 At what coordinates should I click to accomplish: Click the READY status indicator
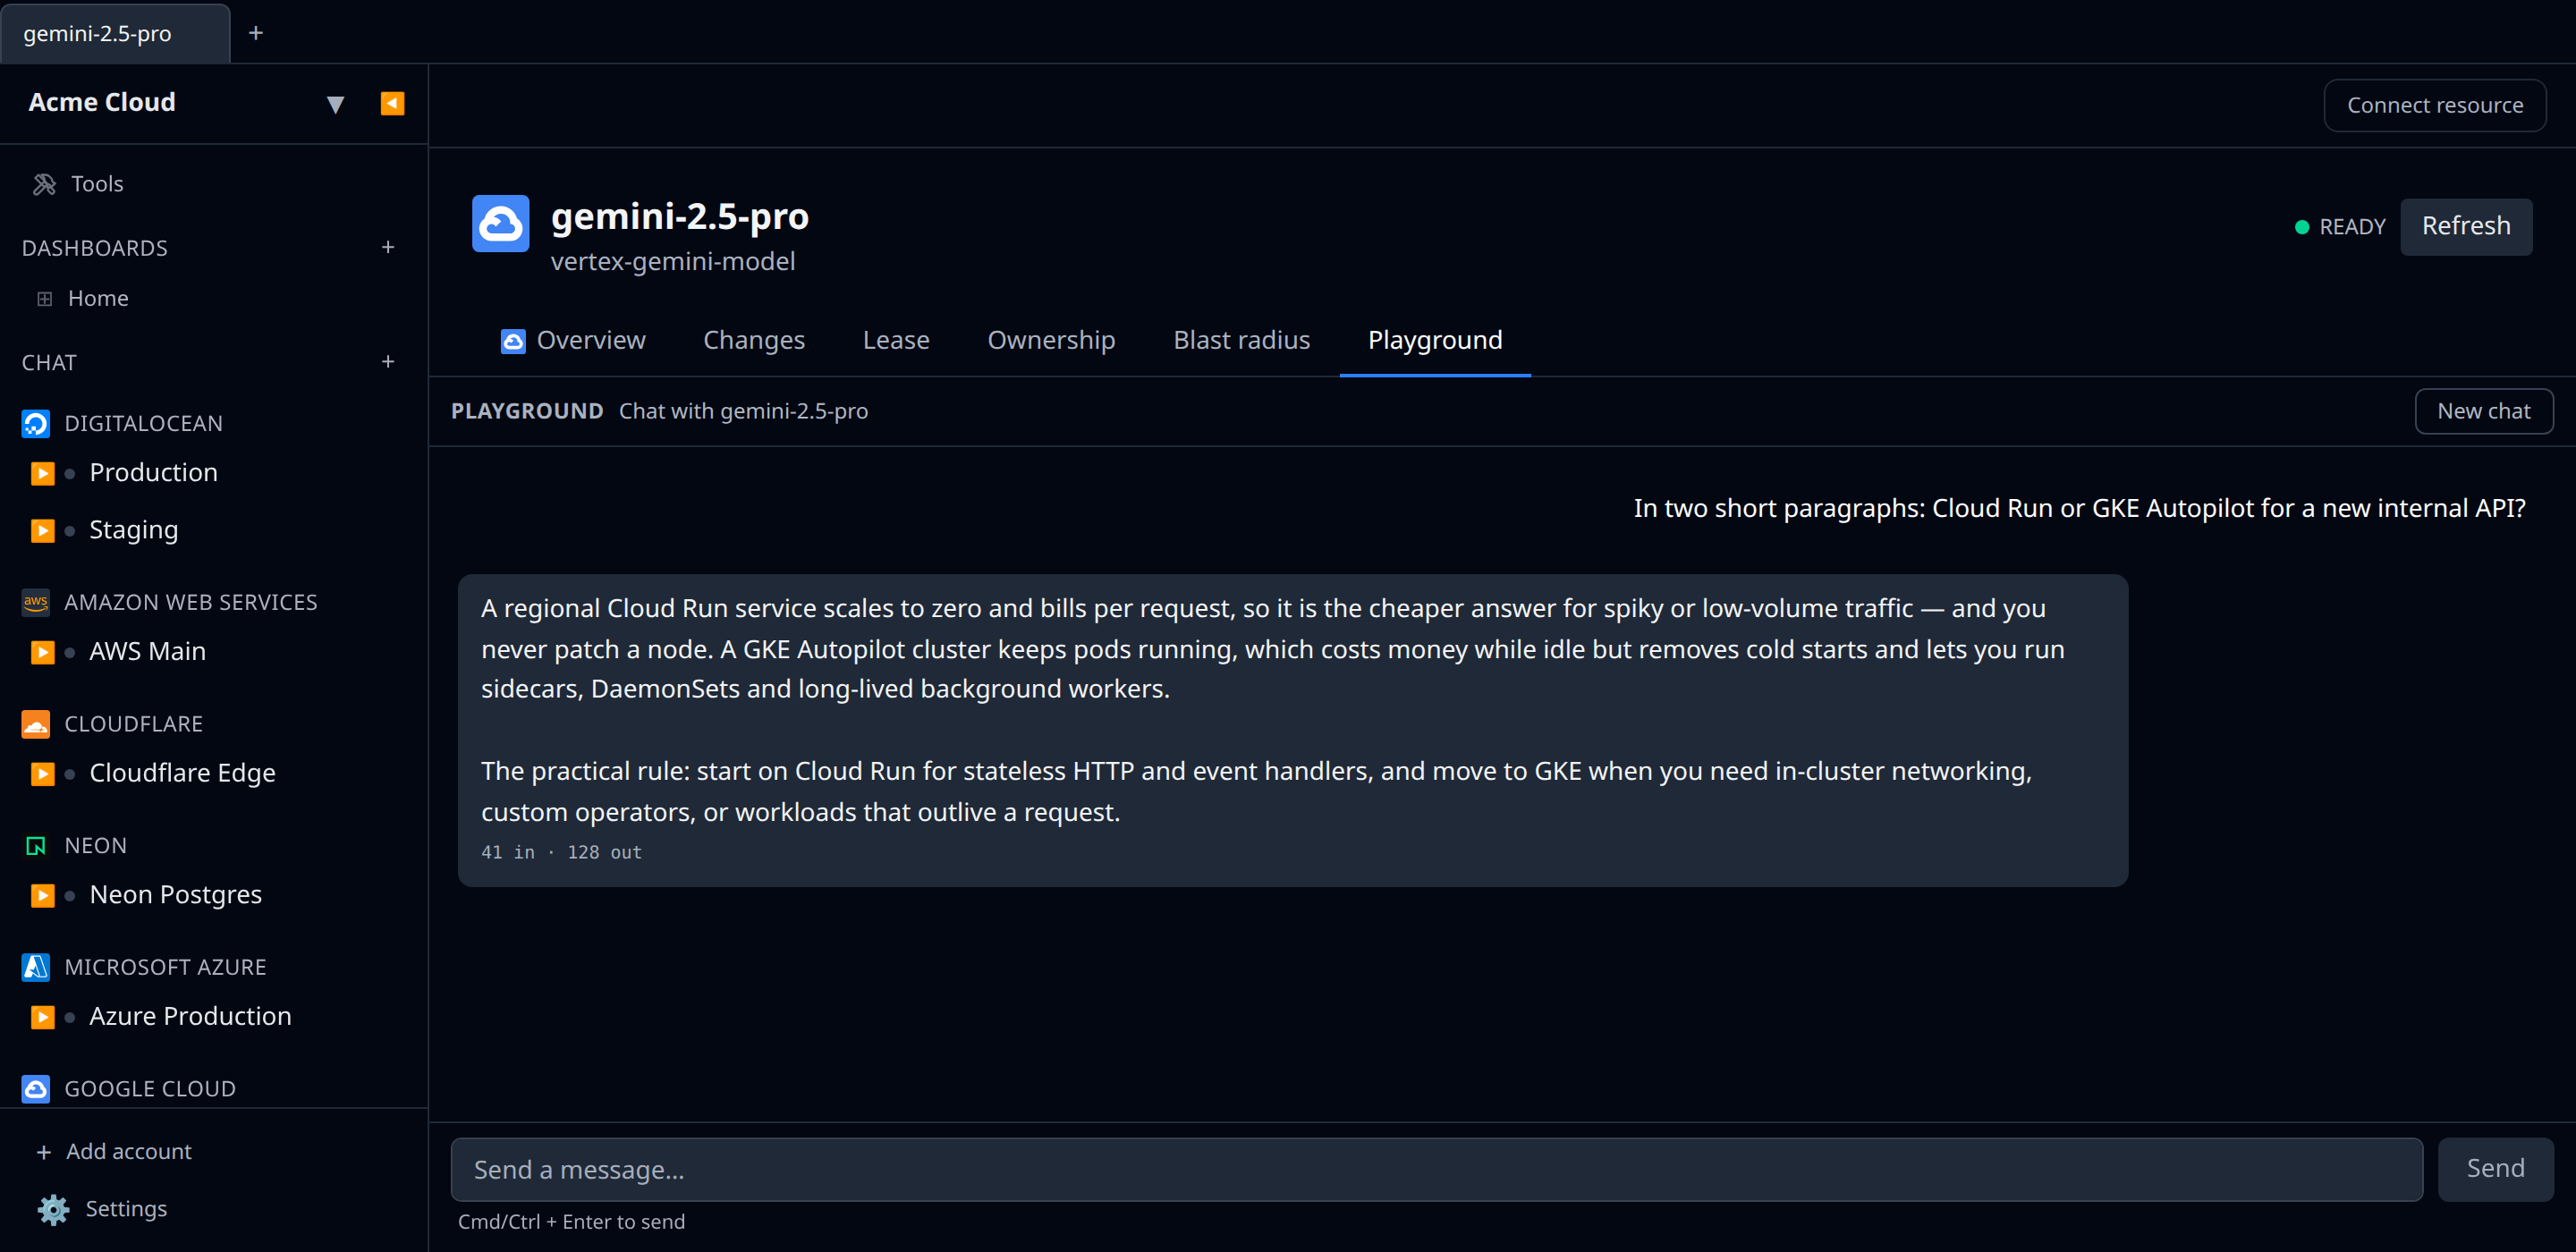2339,227
